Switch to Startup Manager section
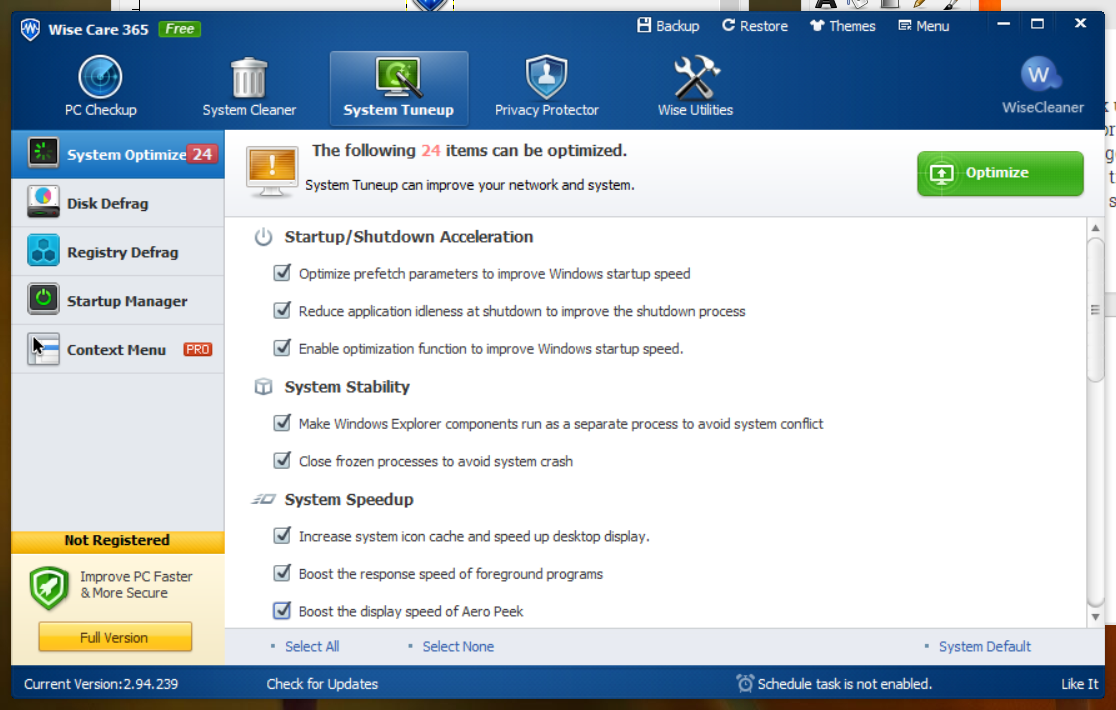 (118, 301)
